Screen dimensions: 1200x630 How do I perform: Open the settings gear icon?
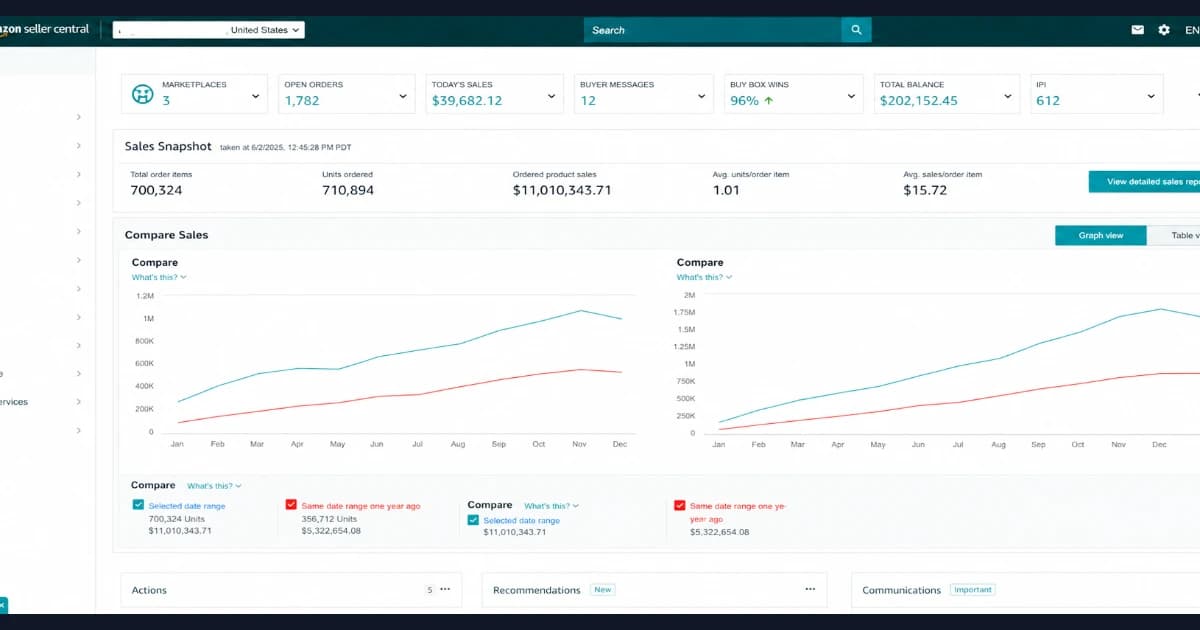coord(1164,30)
